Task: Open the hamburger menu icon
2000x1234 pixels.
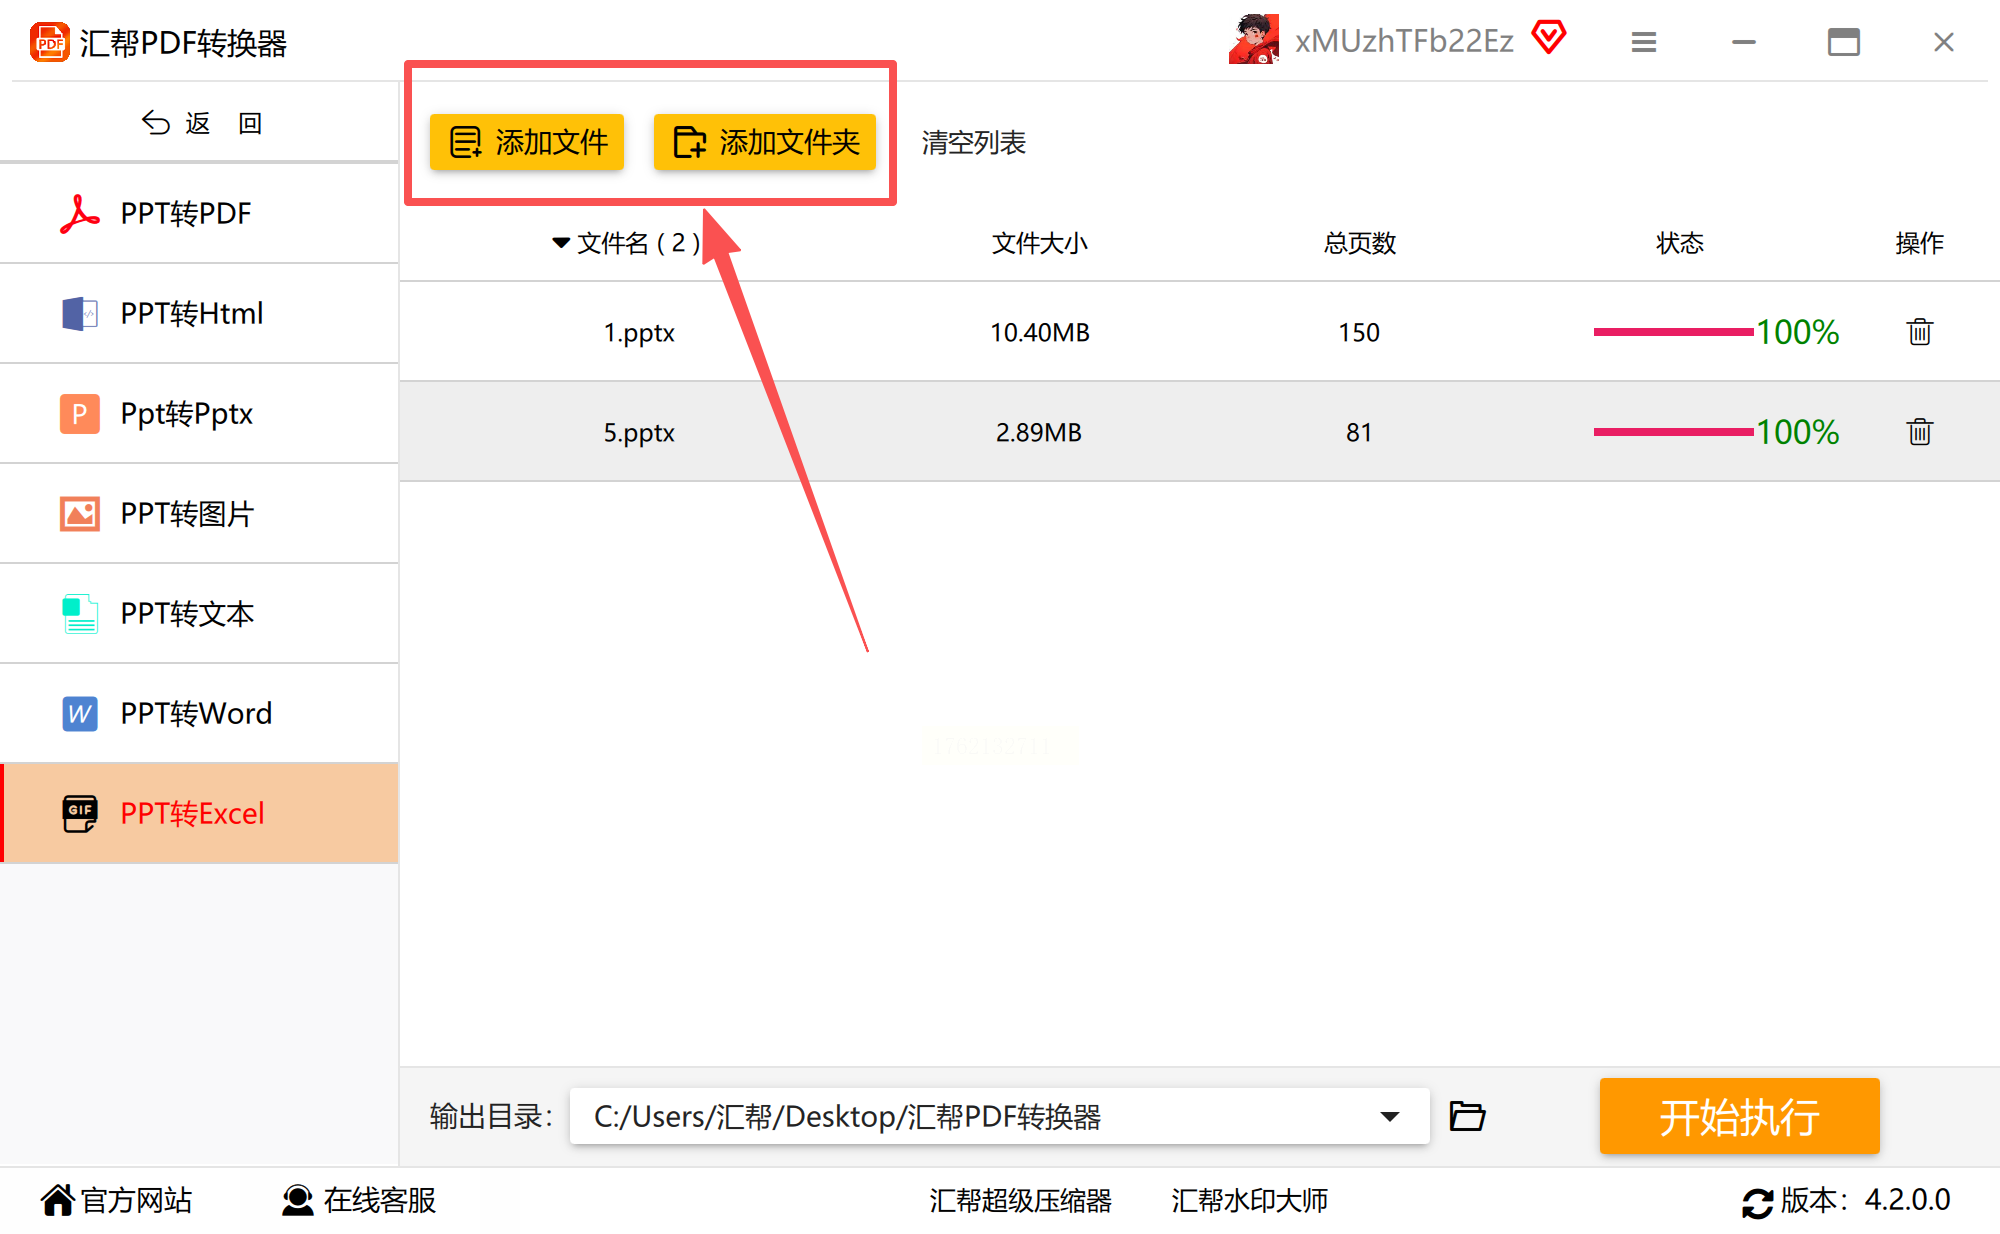Action: pyautogui.click(x=1643, y=42)
